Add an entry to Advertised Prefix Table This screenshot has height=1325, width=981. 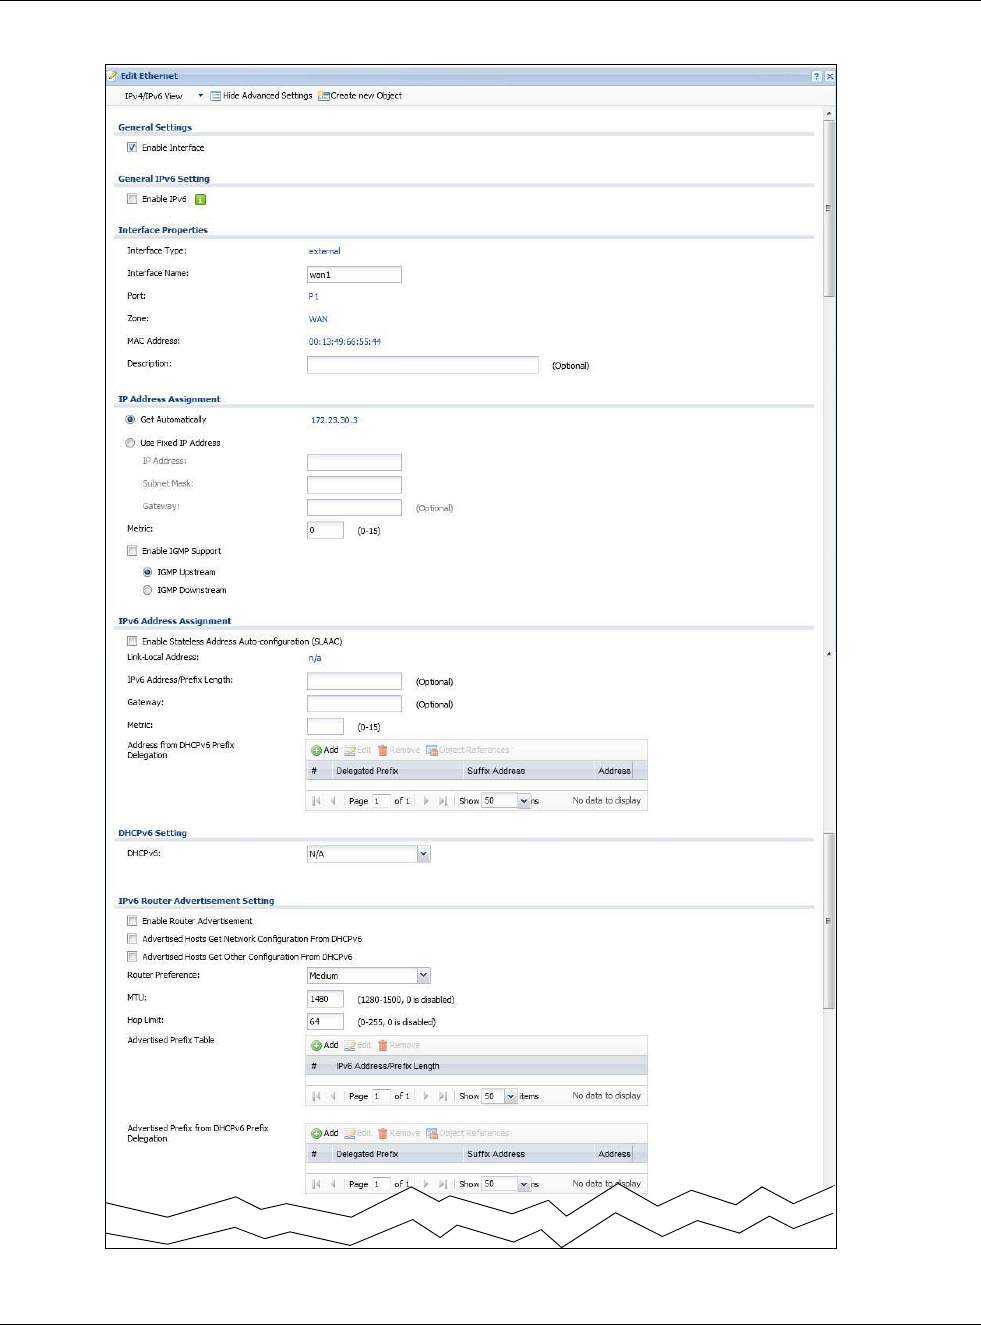324,1045
